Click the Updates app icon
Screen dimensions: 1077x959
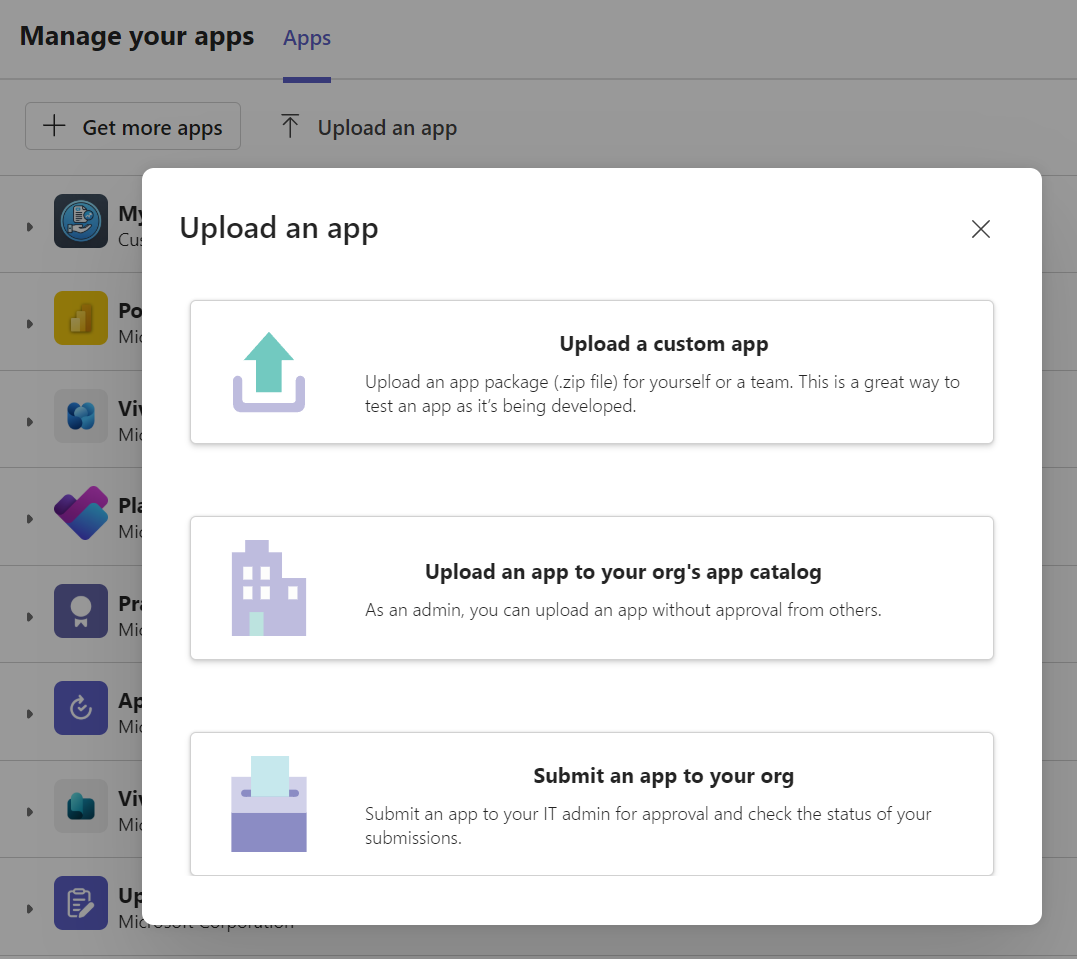point(81,903)
